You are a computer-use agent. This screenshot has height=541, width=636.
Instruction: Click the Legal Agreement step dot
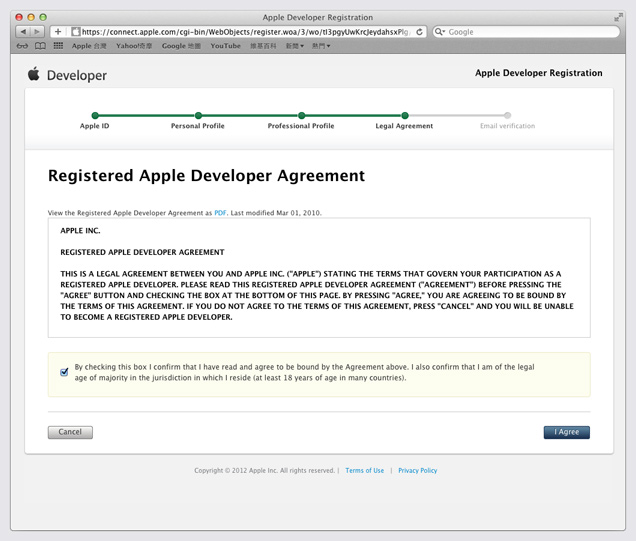[405, 115]
